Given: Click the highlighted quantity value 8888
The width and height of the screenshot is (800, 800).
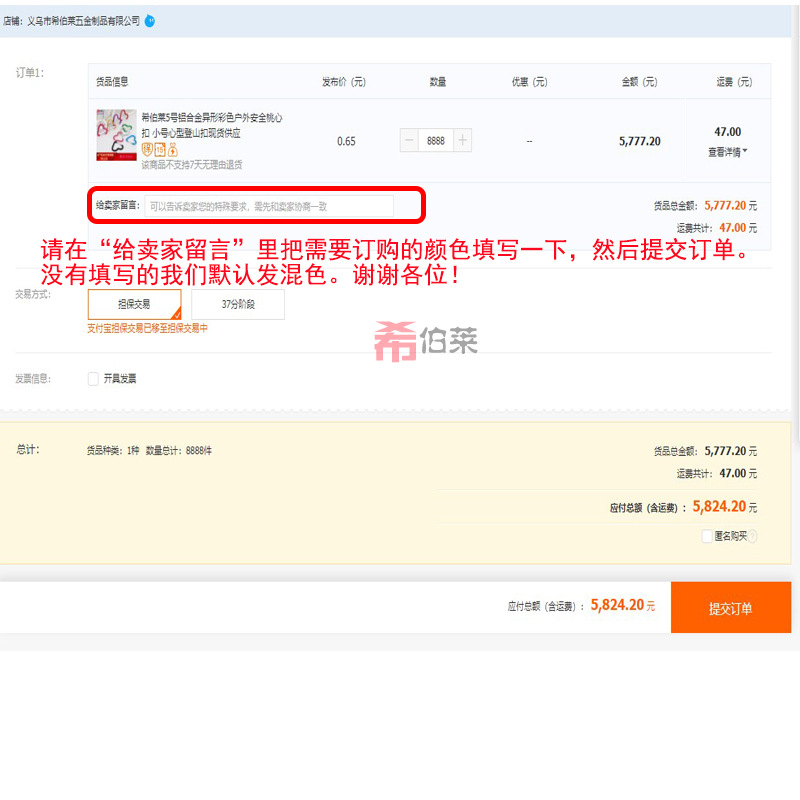Looking at the screenshot, I should click(435, 140).
